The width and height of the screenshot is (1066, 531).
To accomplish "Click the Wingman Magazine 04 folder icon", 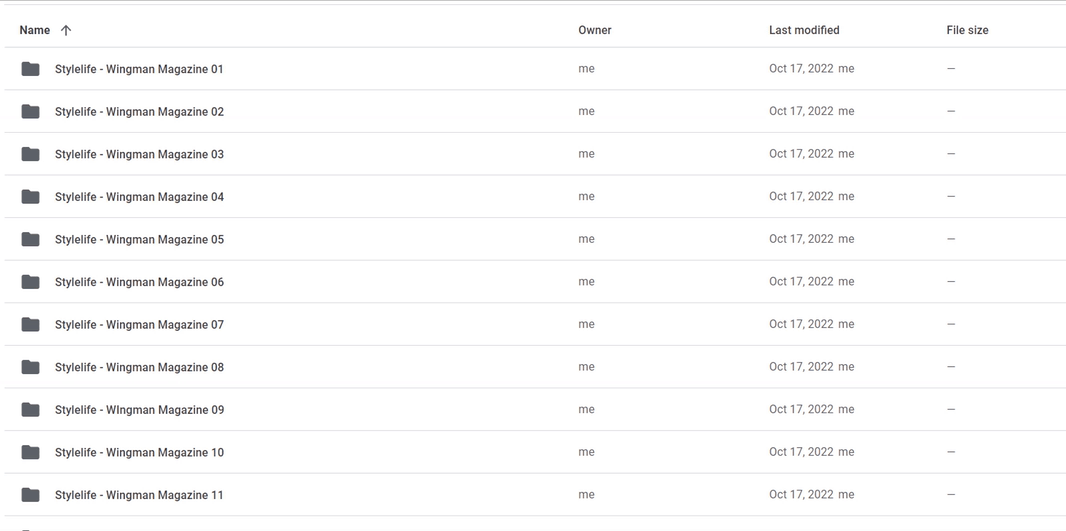I will [31, 196].
